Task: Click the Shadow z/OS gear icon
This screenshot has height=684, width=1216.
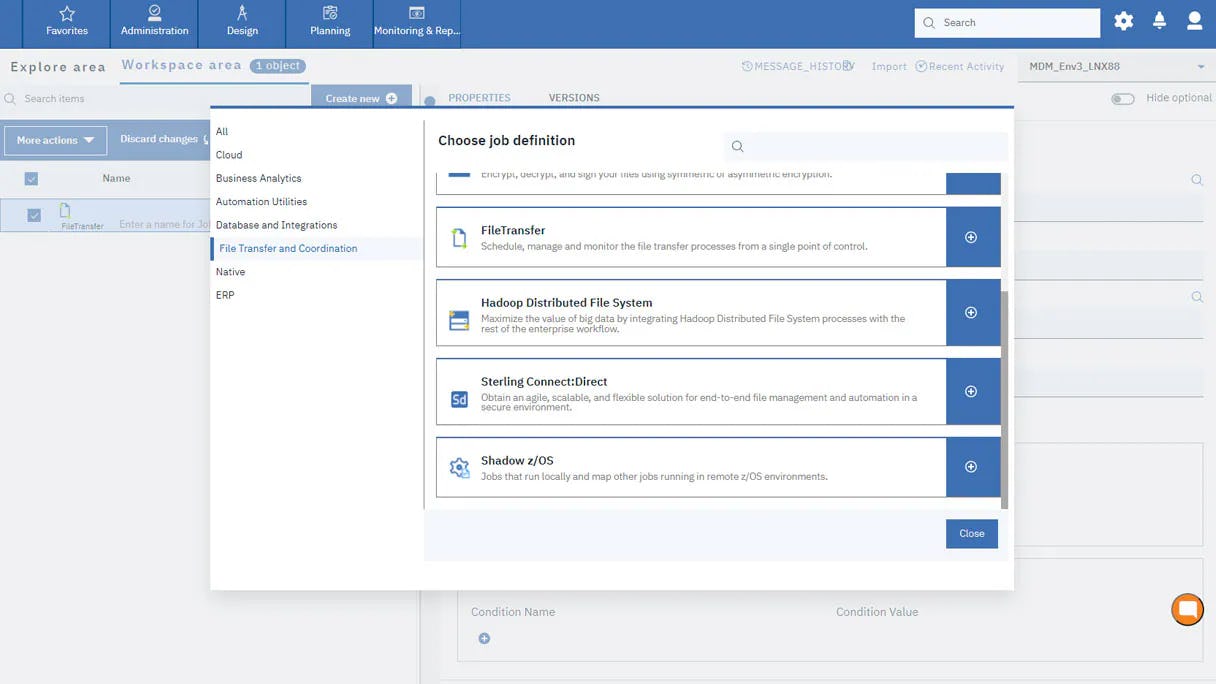Action: tap(459, 467)
